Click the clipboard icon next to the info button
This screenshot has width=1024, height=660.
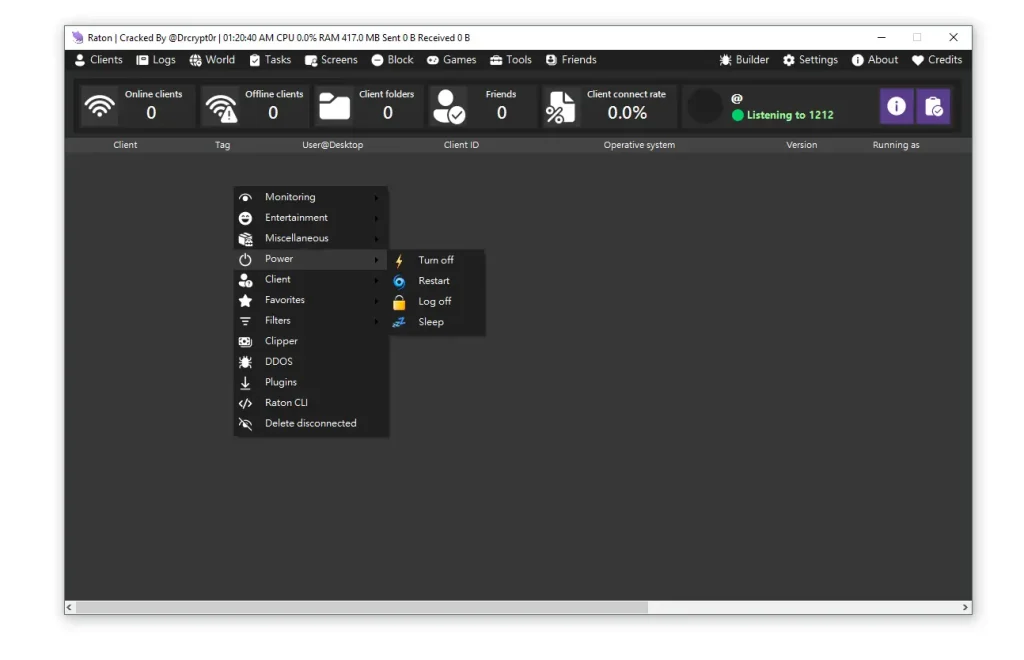coord(933,106)
